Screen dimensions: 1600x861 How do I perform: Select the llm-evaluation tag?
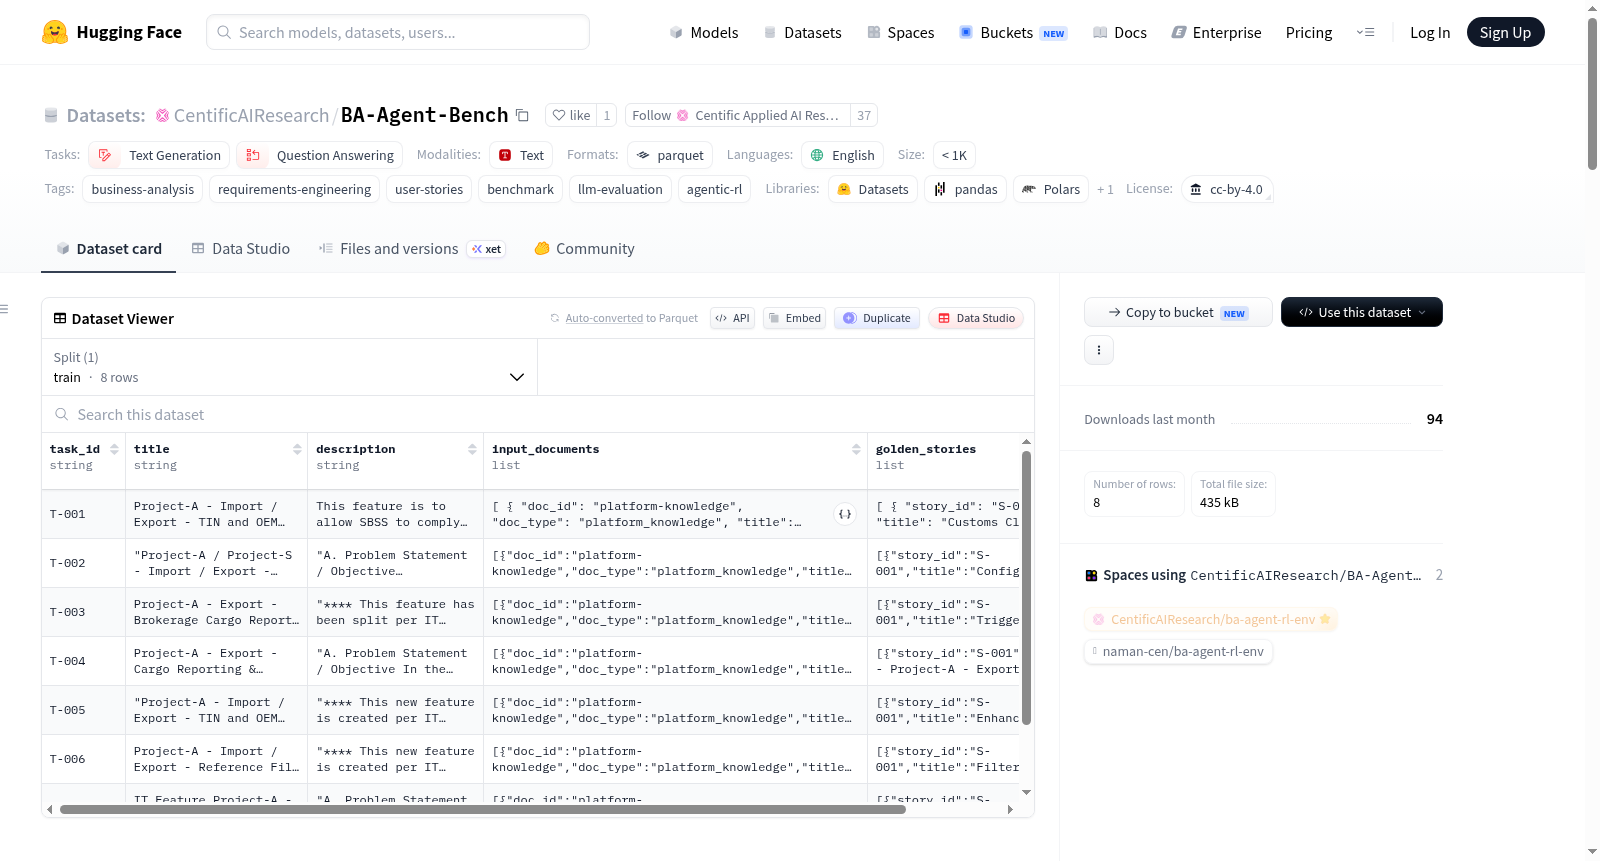tap(620, 189)
